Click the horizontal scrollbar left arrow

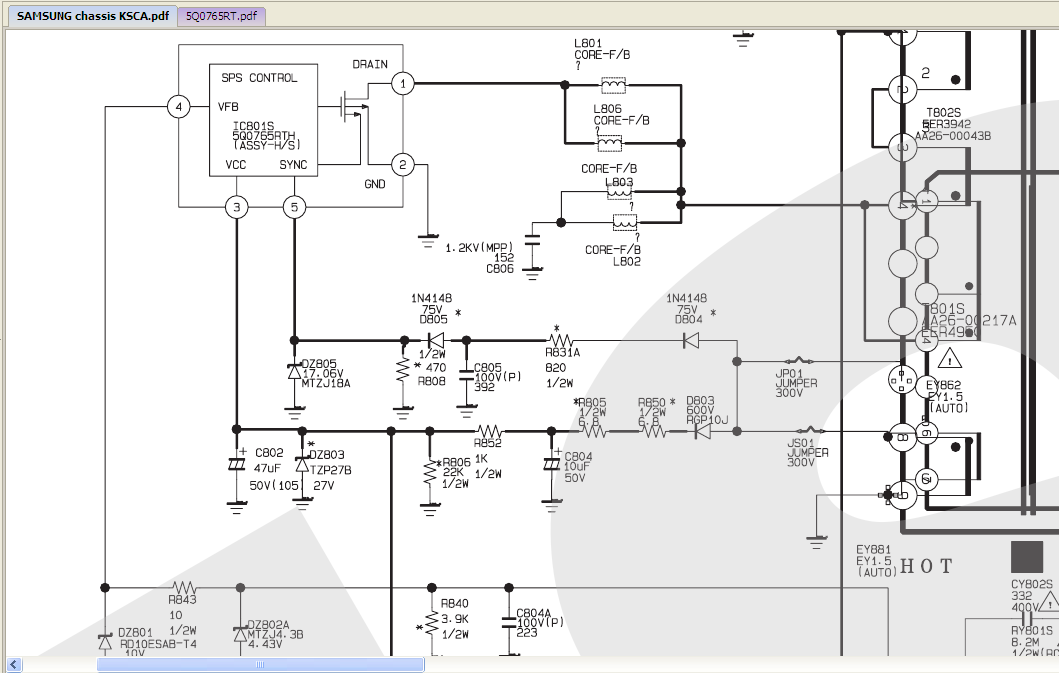[14, 664]
